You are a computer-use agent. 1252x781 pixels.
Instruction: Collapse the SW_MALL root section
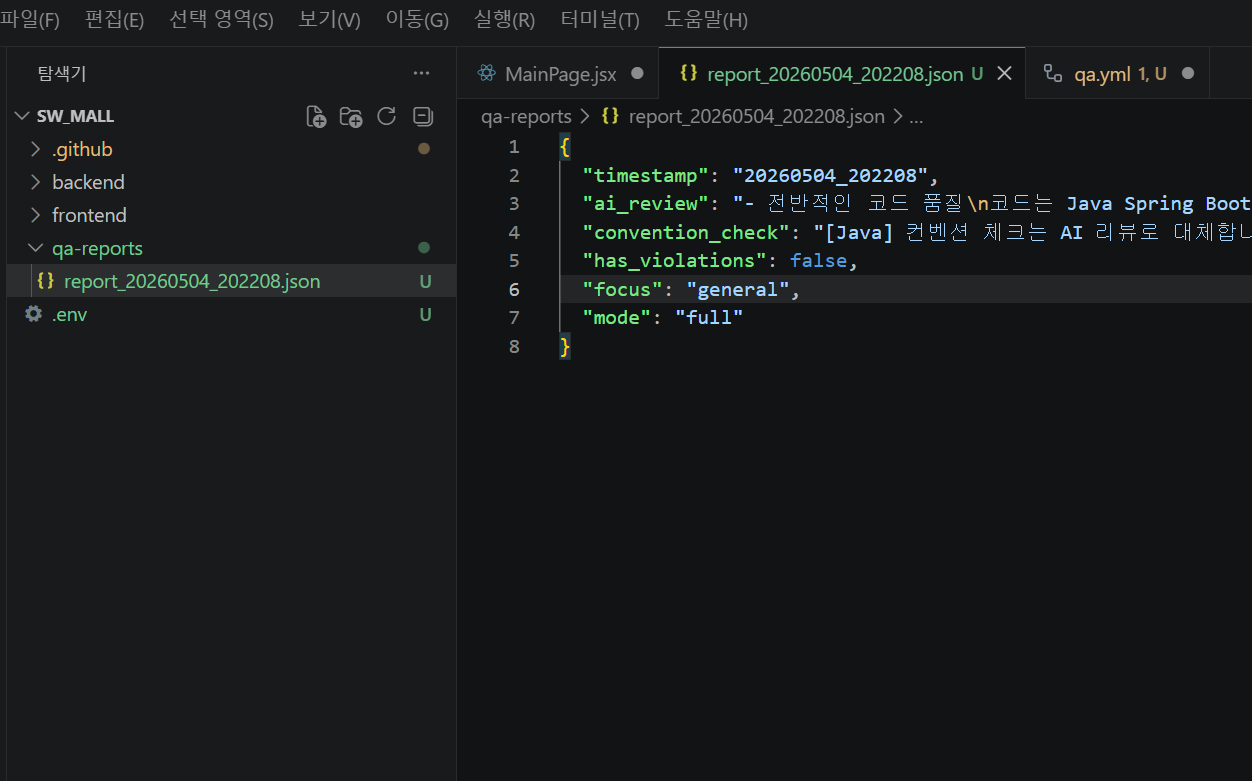[22, 116]
